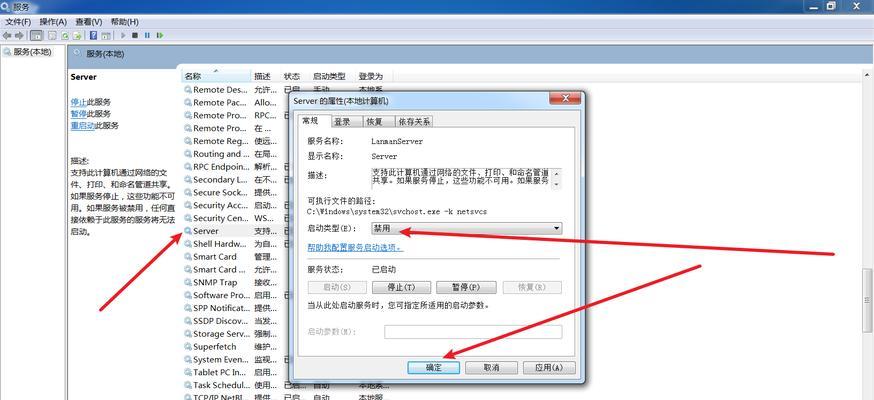Sort the list by the 名称 column header
The width and height of the screenshot is (874, 400).
click(217, 76)
